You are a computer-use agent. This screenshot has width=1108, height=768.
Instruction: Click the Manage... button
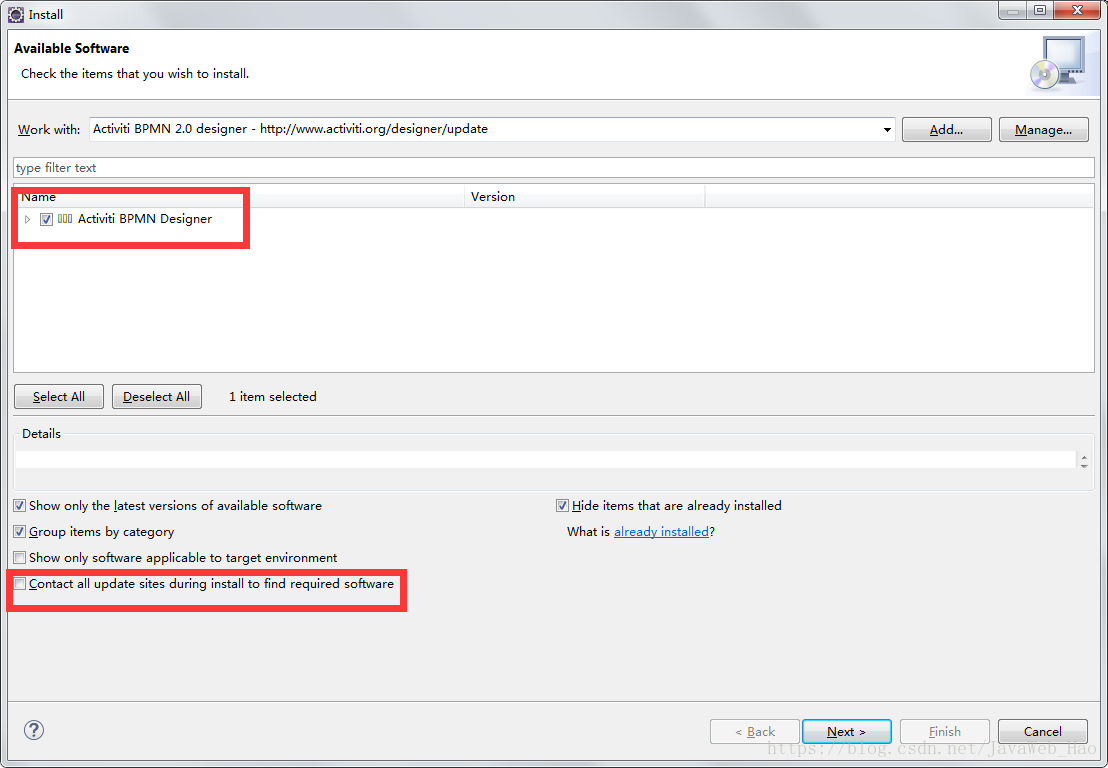tap(1043, 129)
